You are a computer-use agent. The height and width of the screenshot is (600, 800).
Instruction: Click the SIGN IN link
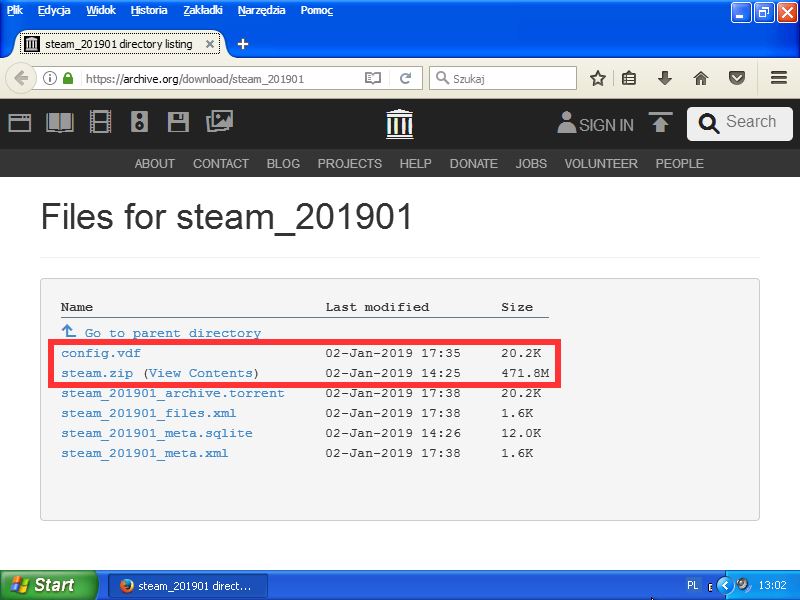tap(595, 124)
